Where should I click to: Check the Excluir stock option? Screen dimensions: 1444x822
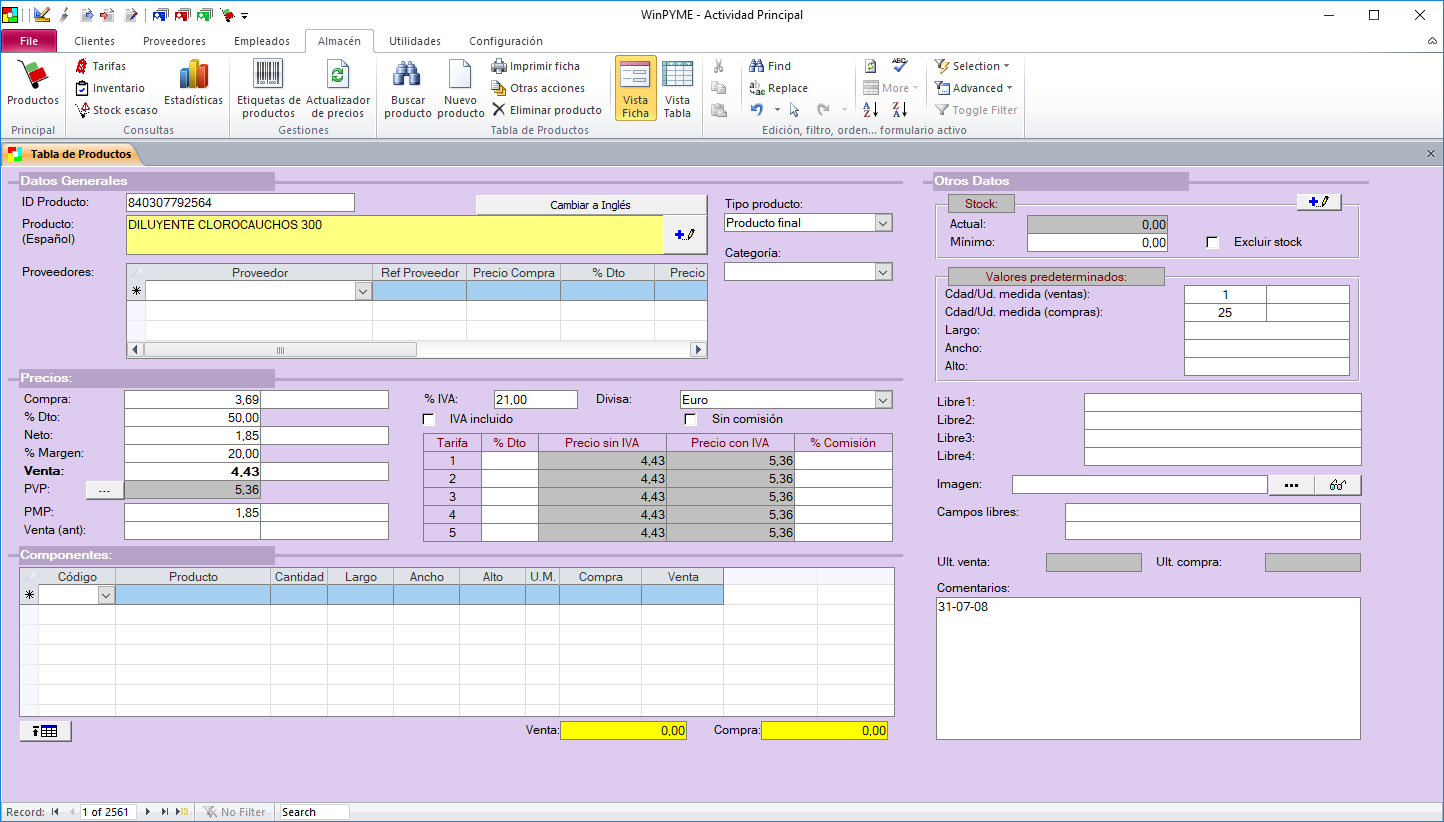click(x=1213, y=242)
